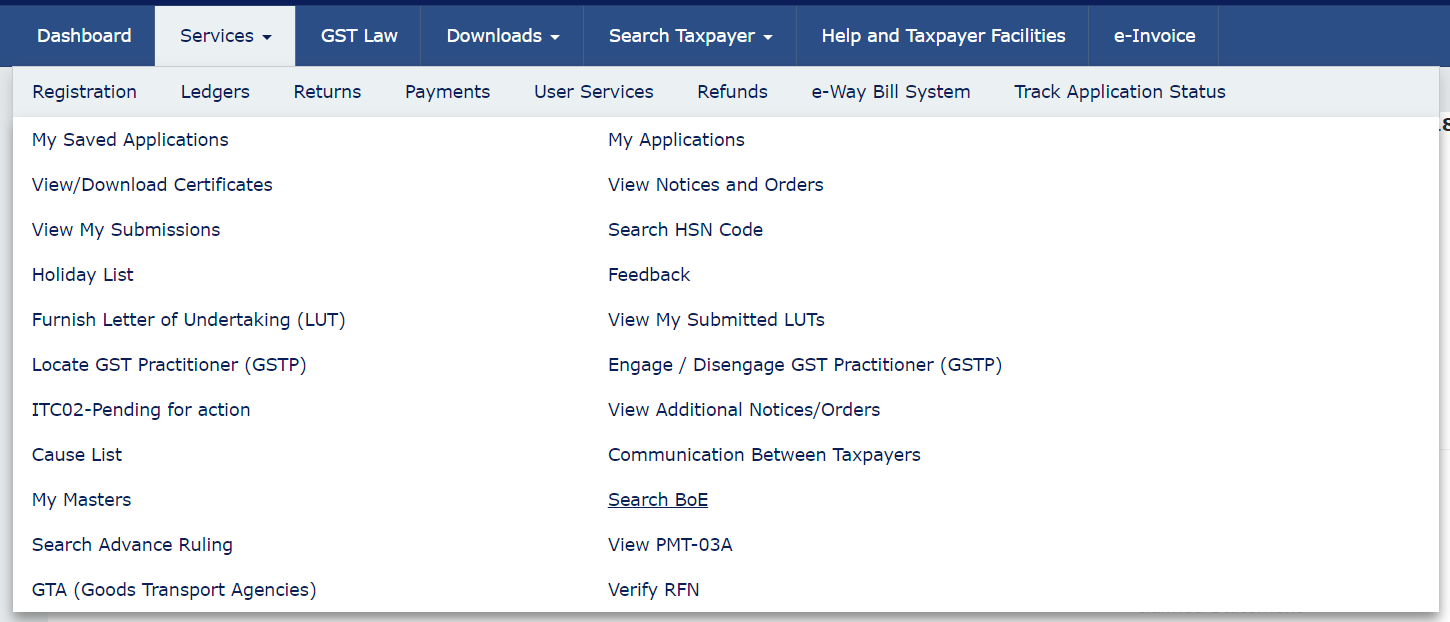Open GTA (Goods Transport Agencies) link

(174, 590)
